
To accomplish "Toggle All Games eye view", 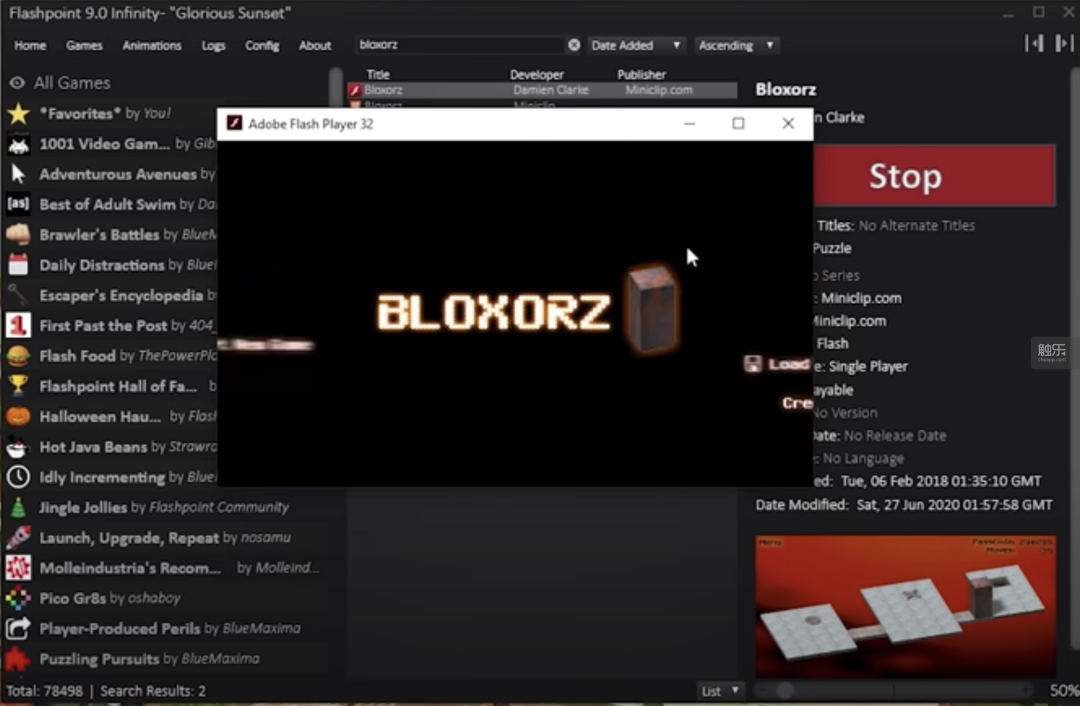I will pos(17,83).
